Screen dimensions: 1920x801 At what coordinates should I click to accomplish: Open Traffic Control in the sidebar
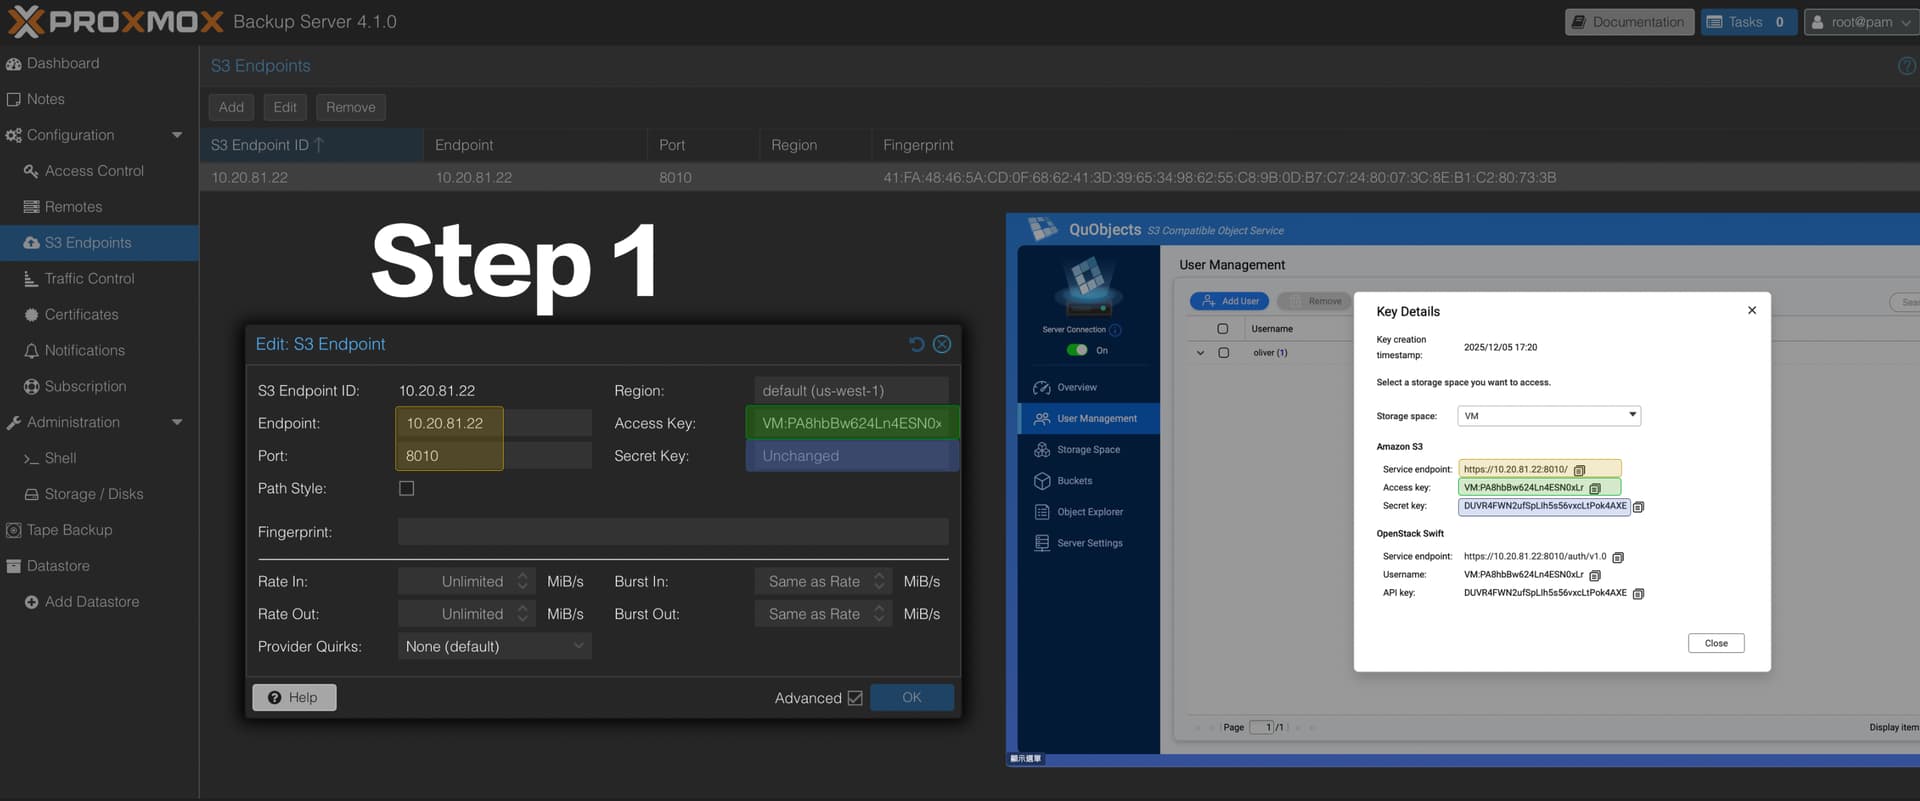[x=89, y=279]
